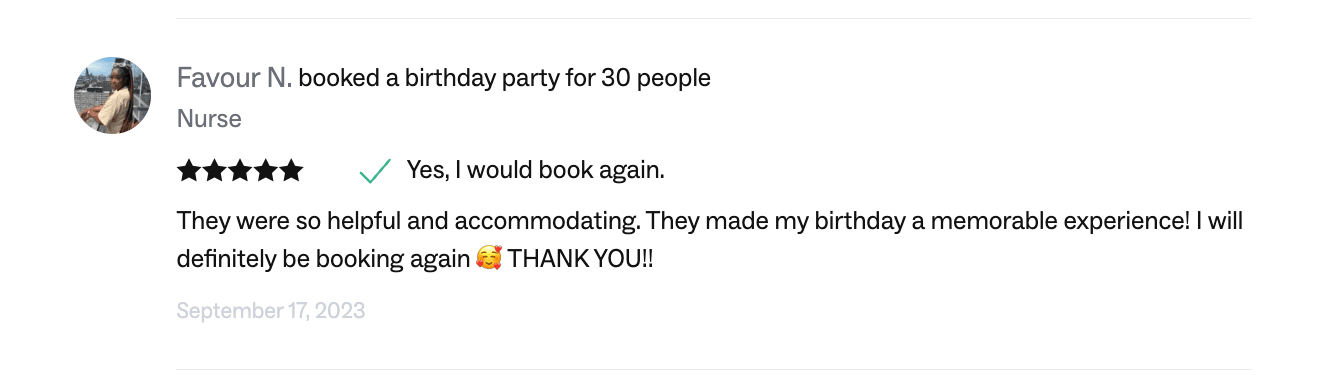Click the 'Nurse' occupation label
The image size is (1336, 386).
(209, 119)
